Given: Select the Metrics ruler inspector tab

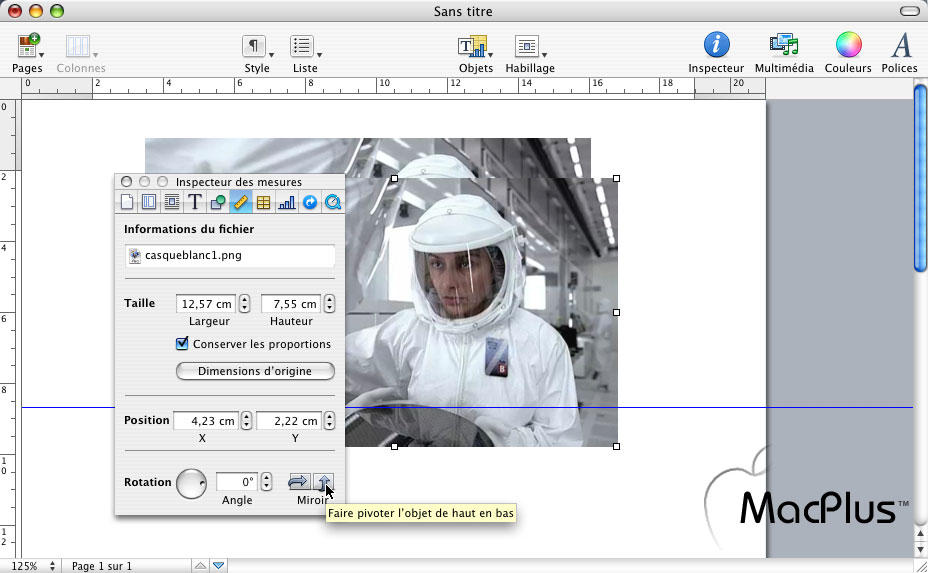Looking at the screenshot, I should click(x=241, y=202).
